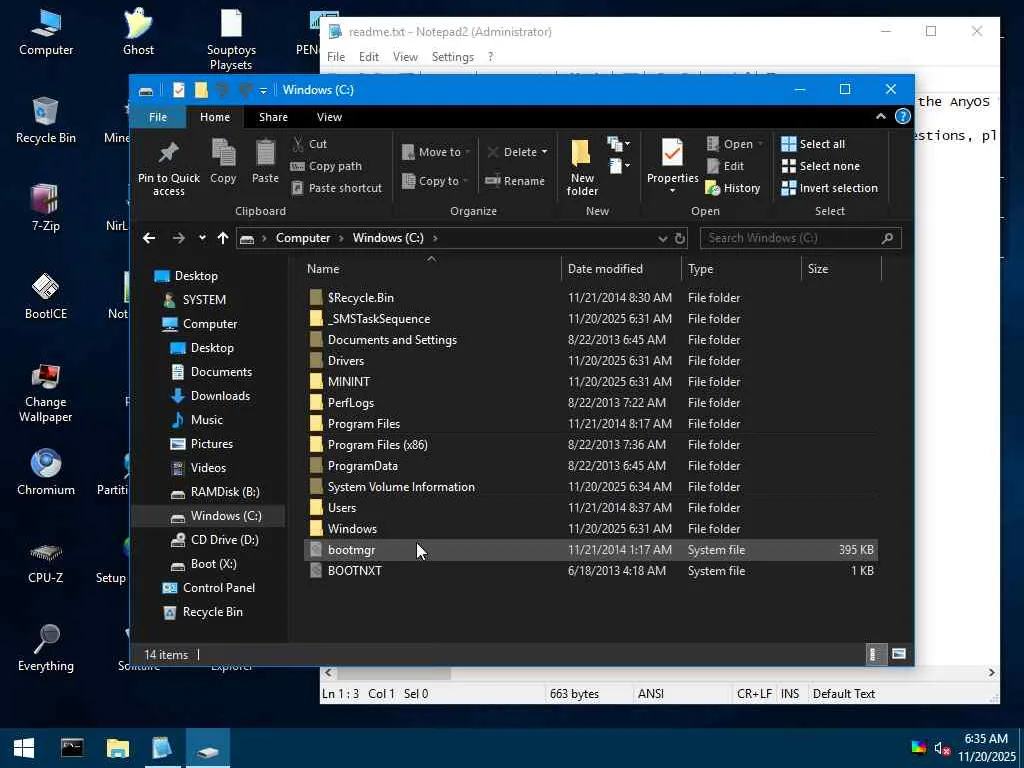Click Select all in ribbon
Viewport: 1024px width, 768px height.
pyautogui.click(x=813, y=144)
